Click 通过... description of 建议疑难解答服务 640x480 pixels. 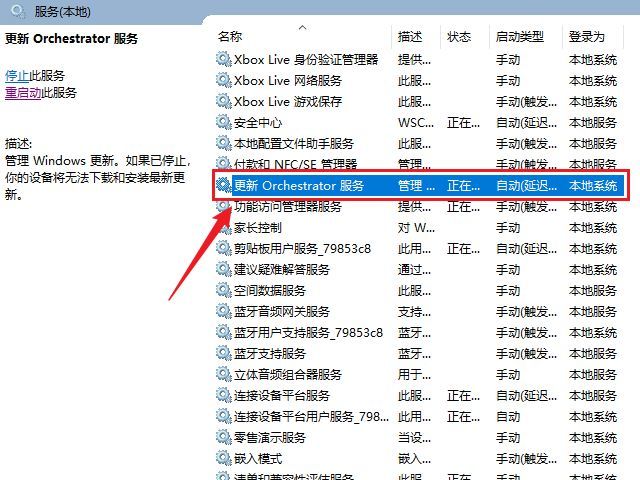tap(414, 269)
